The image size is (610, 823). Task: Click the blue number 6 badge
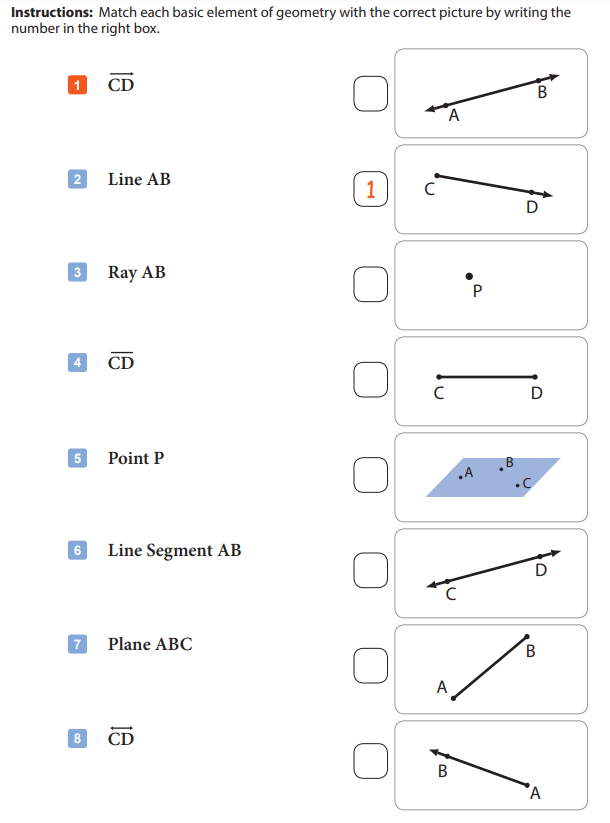[77, 550]
